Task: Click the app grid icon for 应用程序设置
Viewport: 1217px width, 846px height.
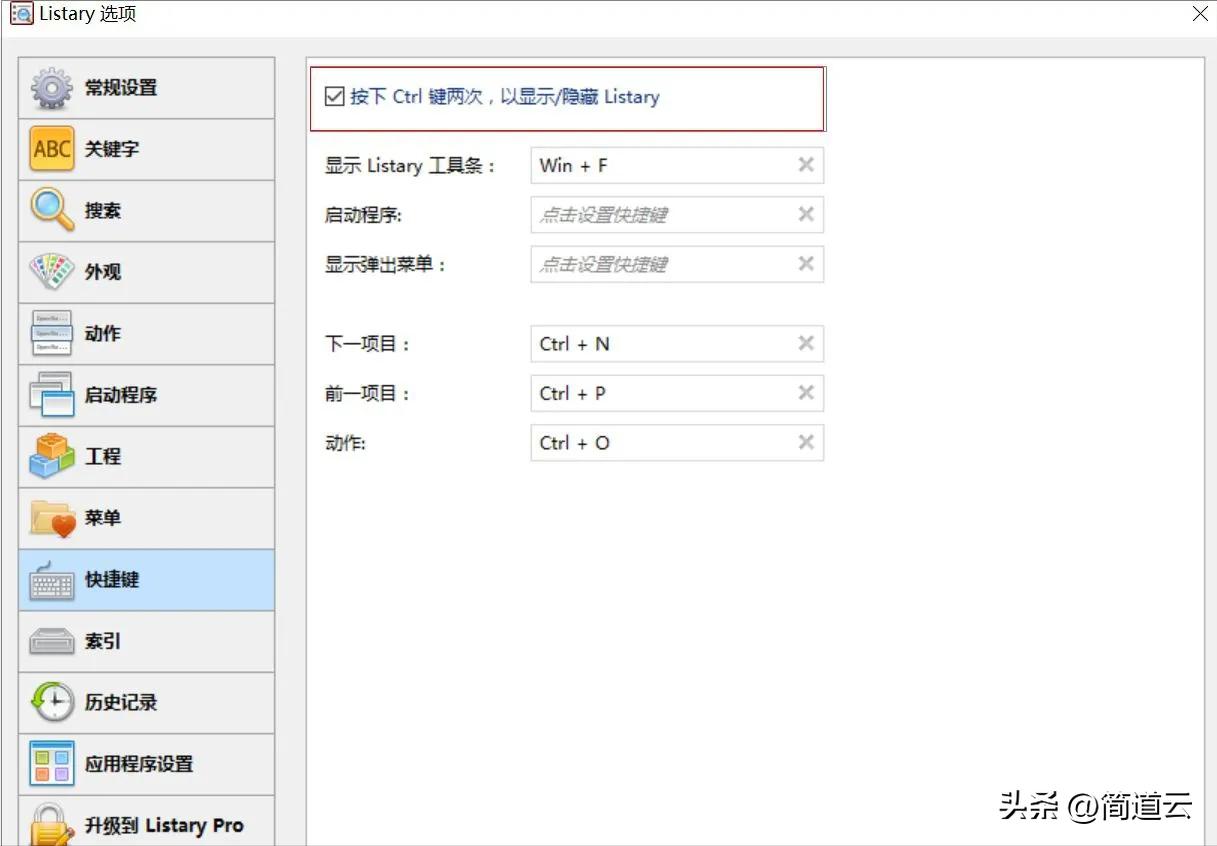Action: point(51,764)
